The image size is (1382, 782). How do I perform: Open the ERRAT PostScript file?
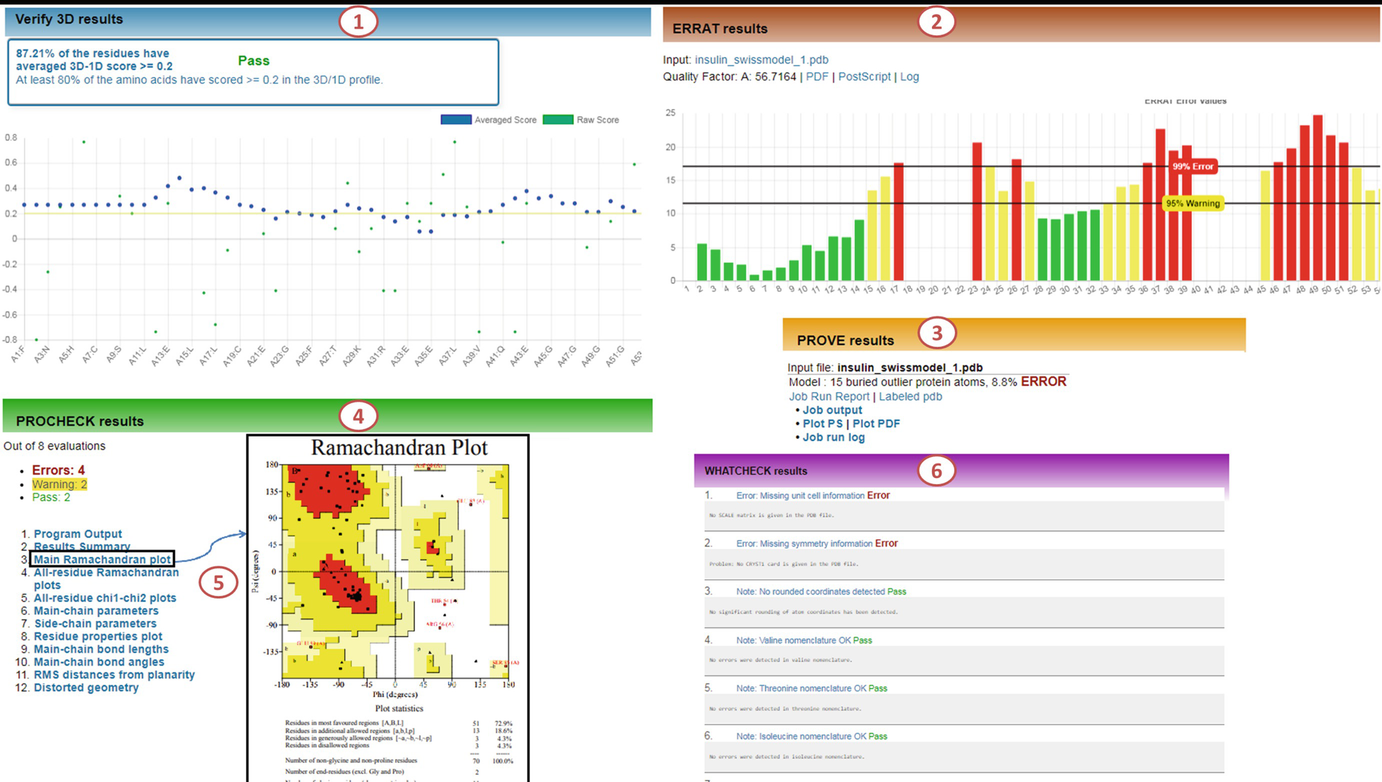click(x=864, y=76)
